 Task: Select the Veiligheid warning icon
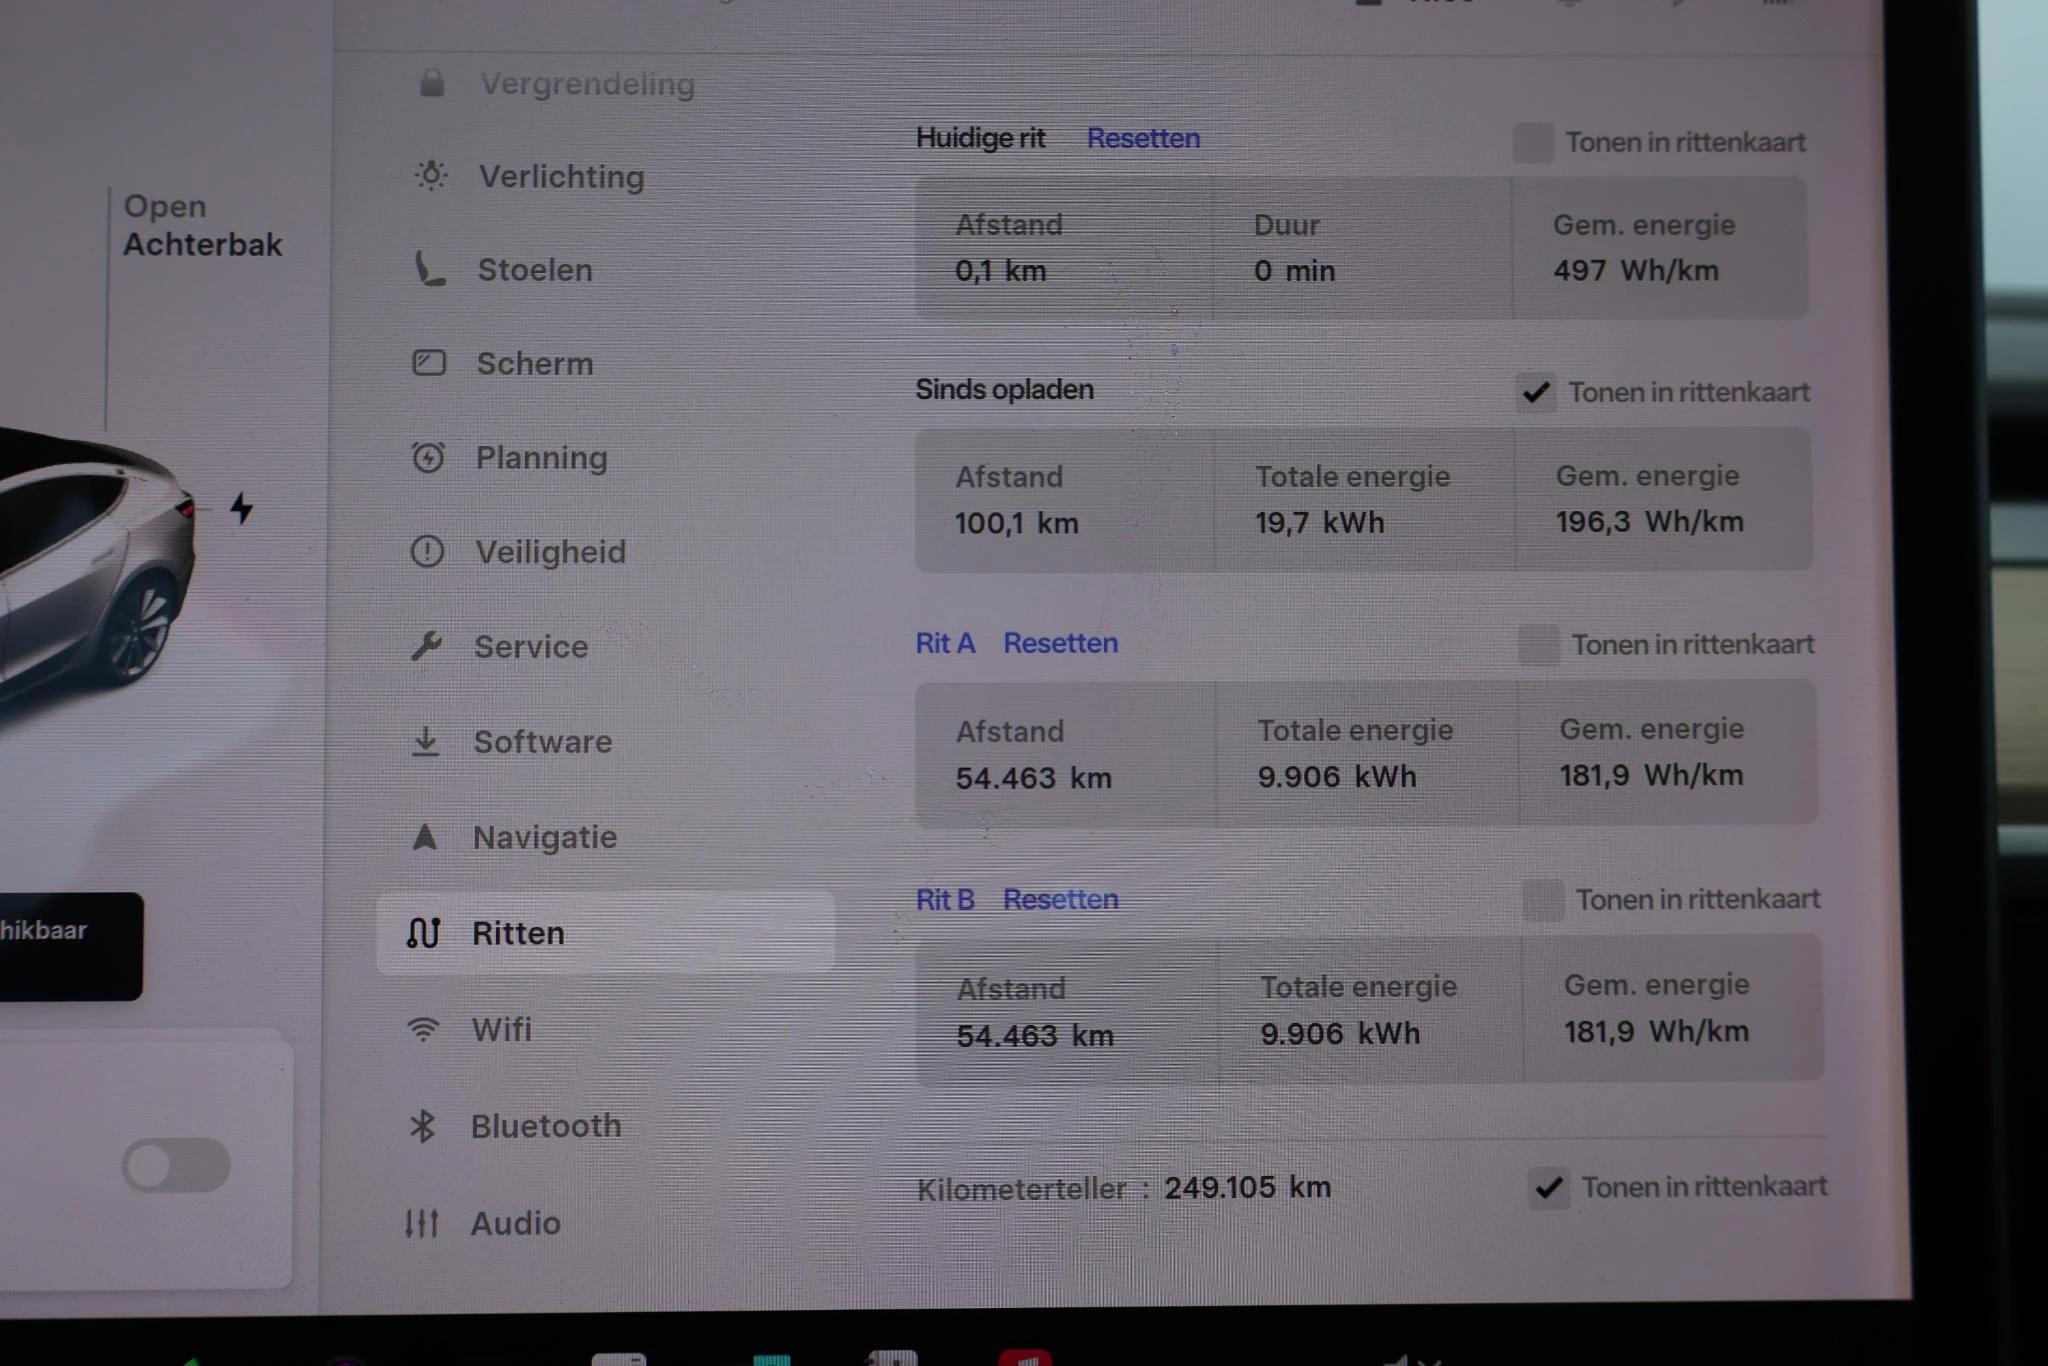click(x=430, y=552)
